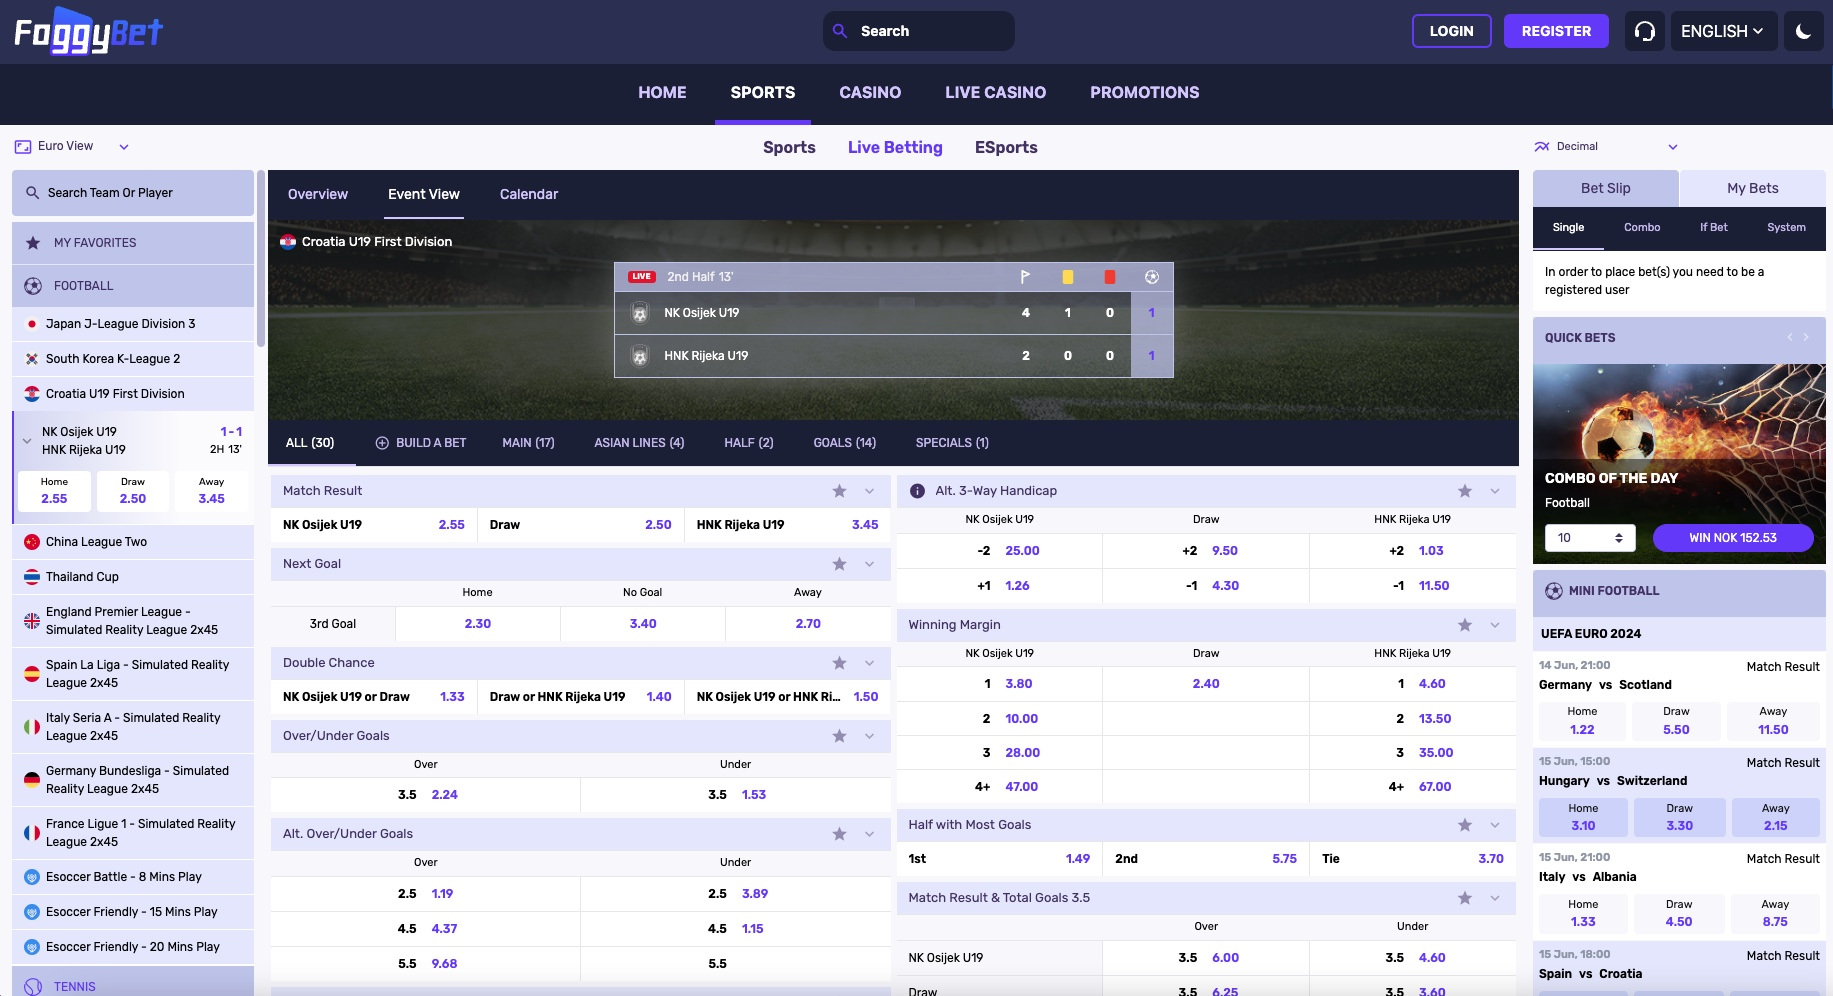1833x996 pixels.
Task: Add Winning Margin market to favorites
Action: 1464,624
